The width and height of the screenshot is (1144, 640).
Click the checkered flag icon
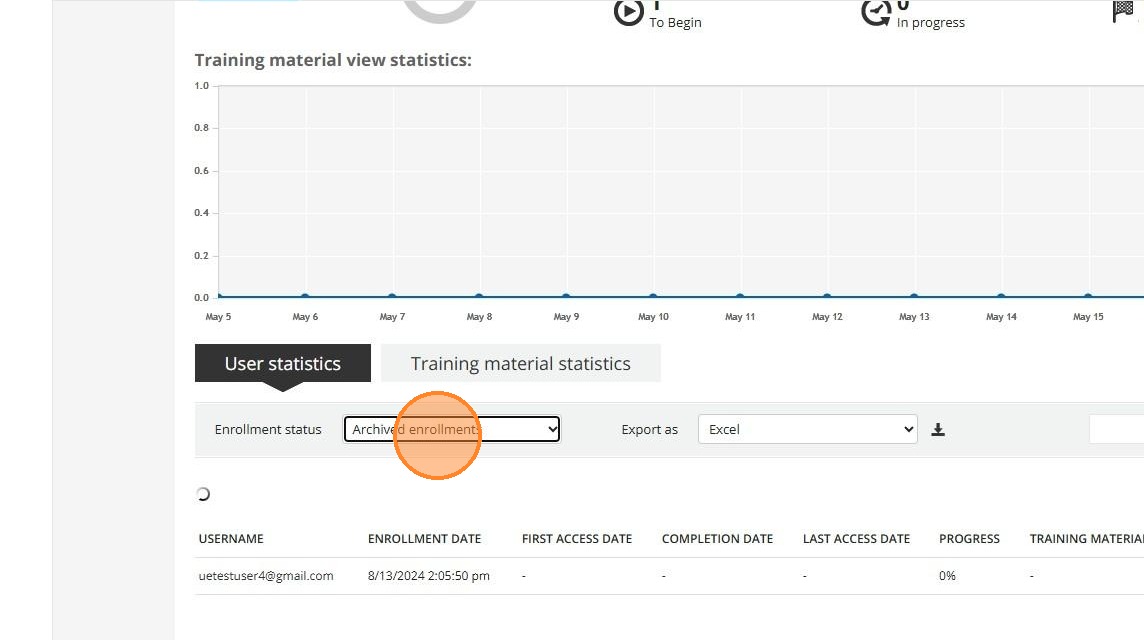click(x=1124, y=12)
